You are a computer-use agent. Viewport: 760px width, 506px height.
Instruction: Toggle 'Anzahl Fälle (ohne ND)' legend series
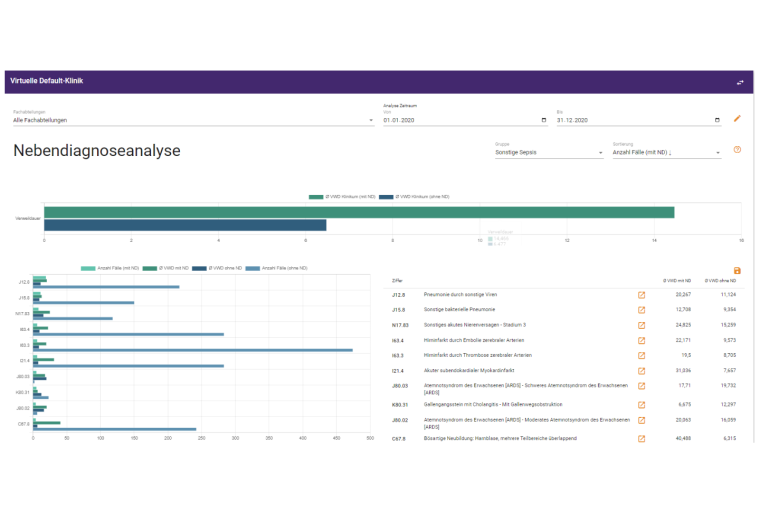[285, 268]
